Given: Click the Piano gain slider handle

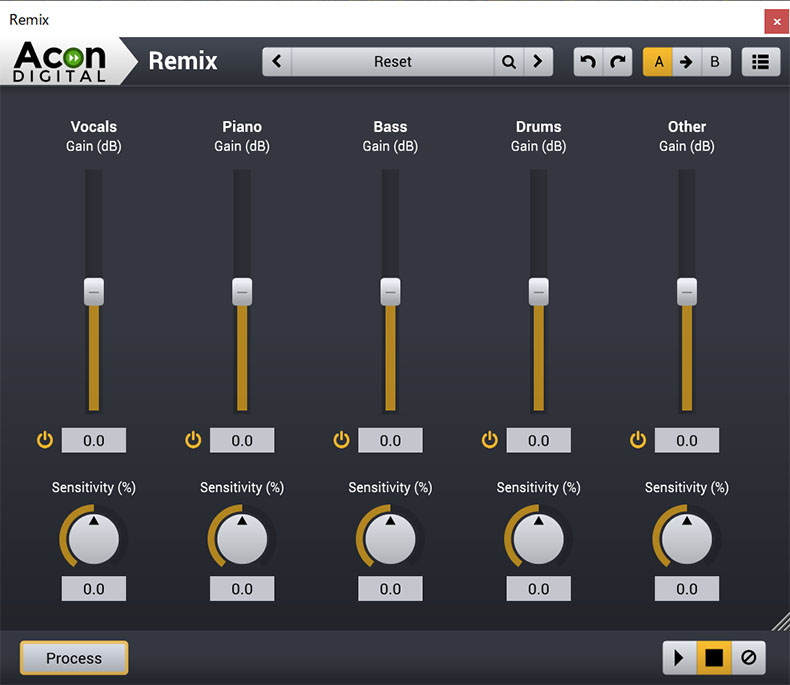Looking at the screenshot, I should coord(242,292).
